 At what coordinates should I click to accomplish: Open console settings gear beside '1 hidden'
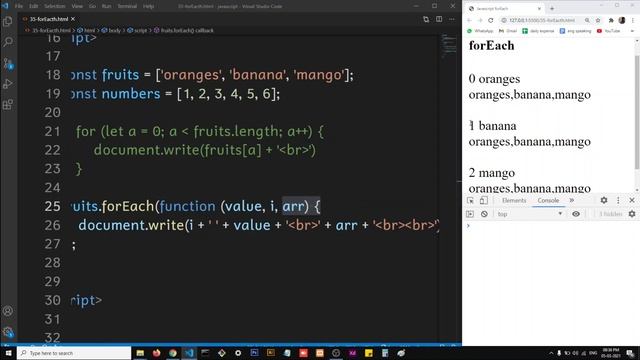[632, 214]
